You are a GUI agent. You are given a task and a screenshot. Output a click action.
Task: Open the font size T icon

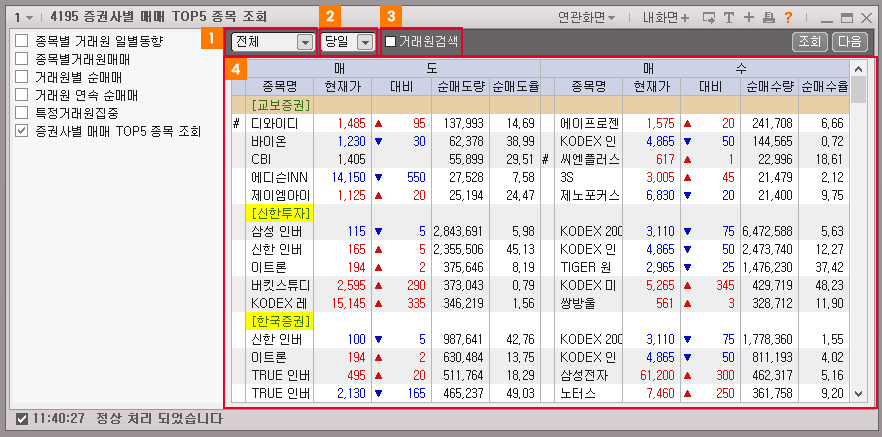(728, 17)
